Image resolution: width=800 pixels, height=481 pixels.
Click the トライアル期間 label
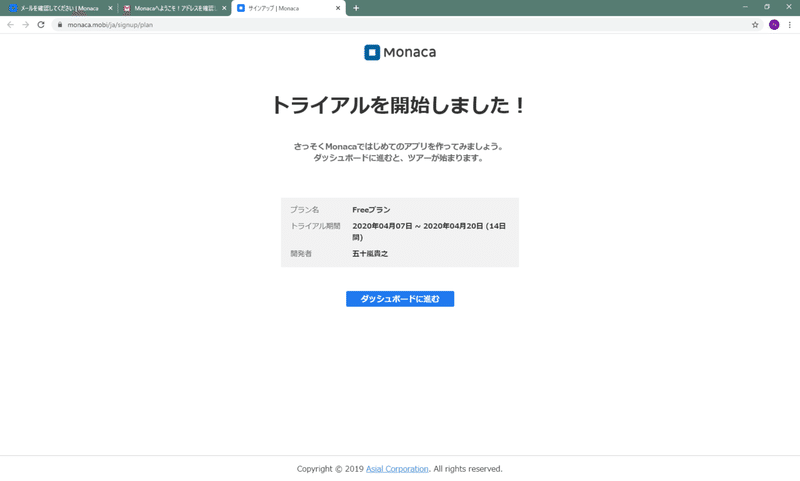(315, 226)
